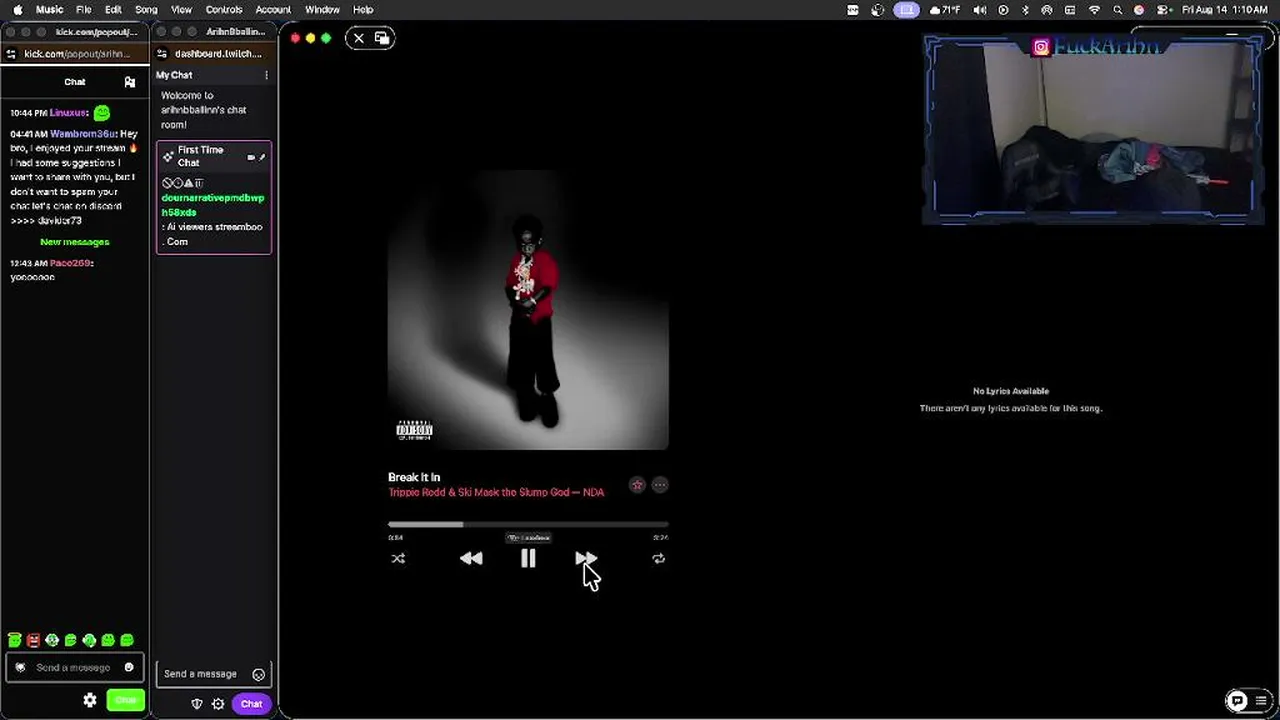Toggle shuffle in the Music player
The width and height of the screenshot is (1280, 720).
coord(398,559)
